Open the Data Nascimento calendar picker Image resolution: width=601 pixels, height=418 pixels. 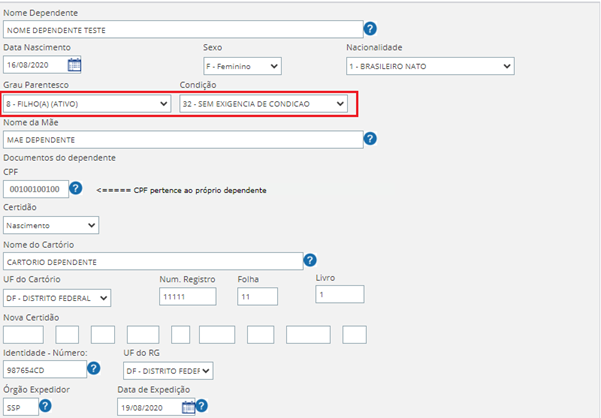click(74, 66)
